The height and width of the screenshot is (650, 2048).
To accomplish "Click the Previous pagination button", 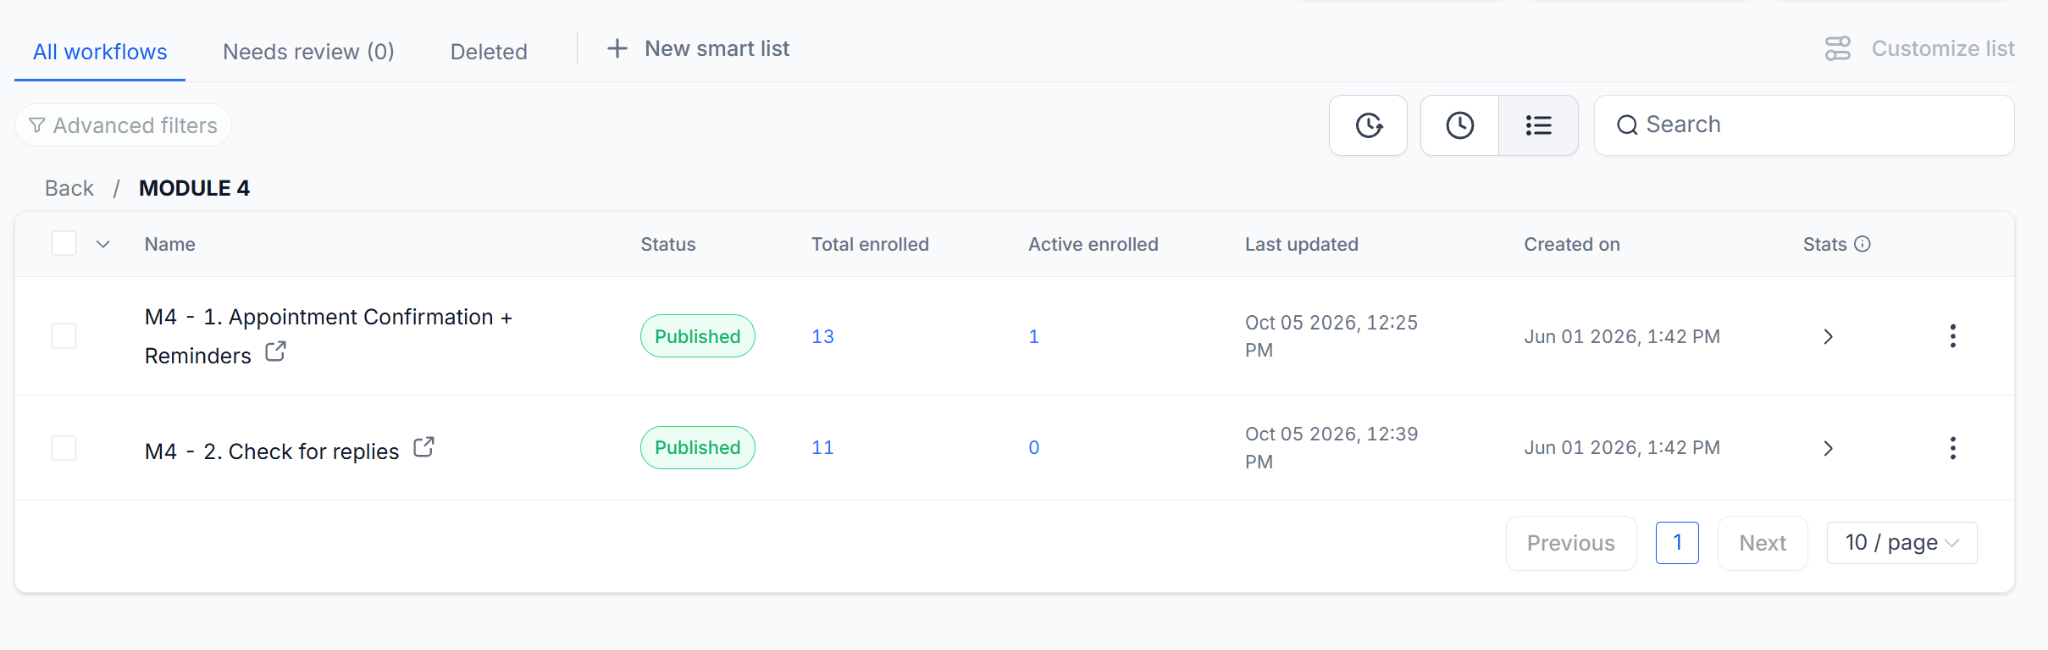I will (1571, 543).
